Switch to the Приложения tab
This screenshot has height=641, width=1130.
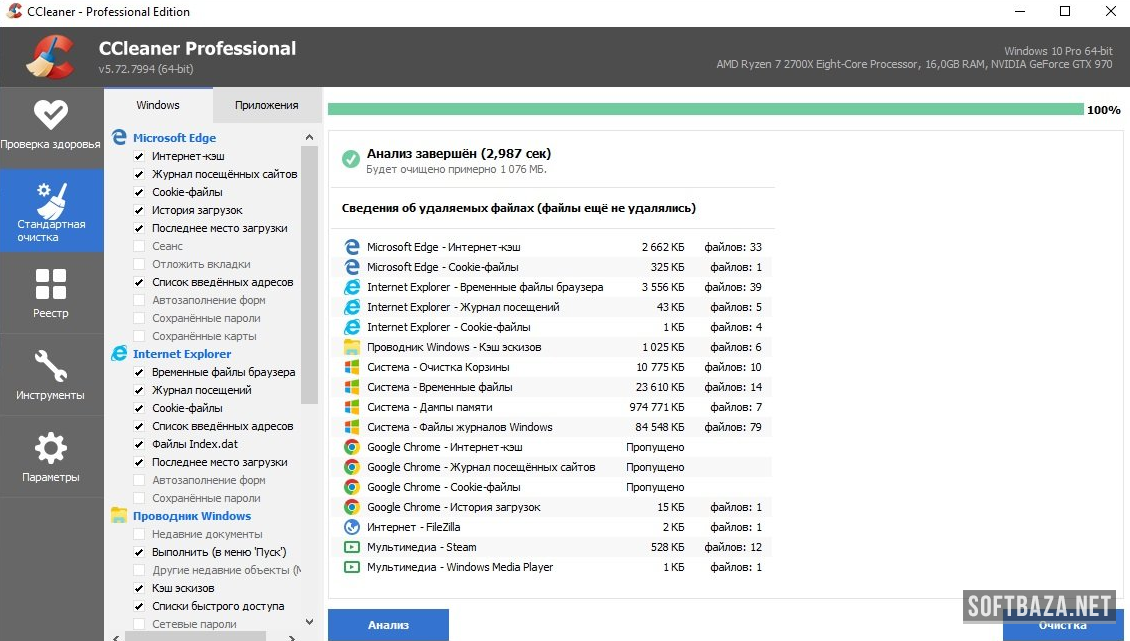(267, 105)
